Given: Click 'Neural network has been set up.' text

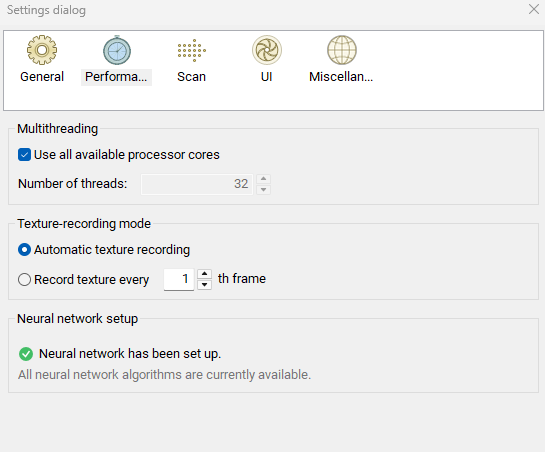Looking at the screenshot, I should tap(130, 354).
